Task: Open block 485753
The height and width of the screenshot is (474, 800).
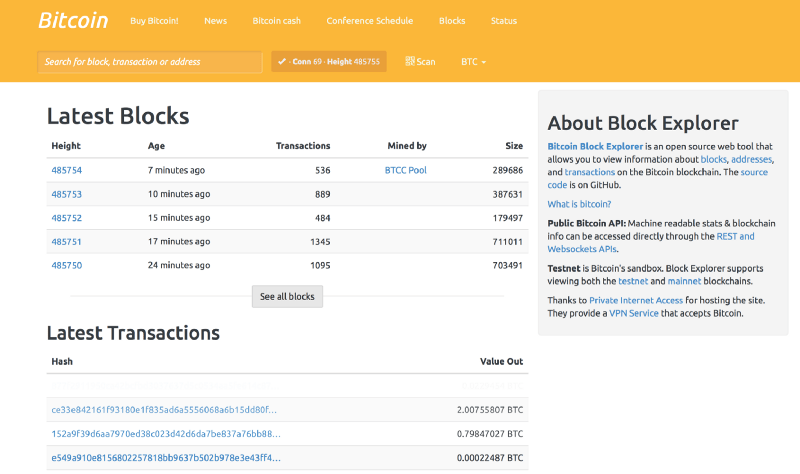Action: point(66,194)
